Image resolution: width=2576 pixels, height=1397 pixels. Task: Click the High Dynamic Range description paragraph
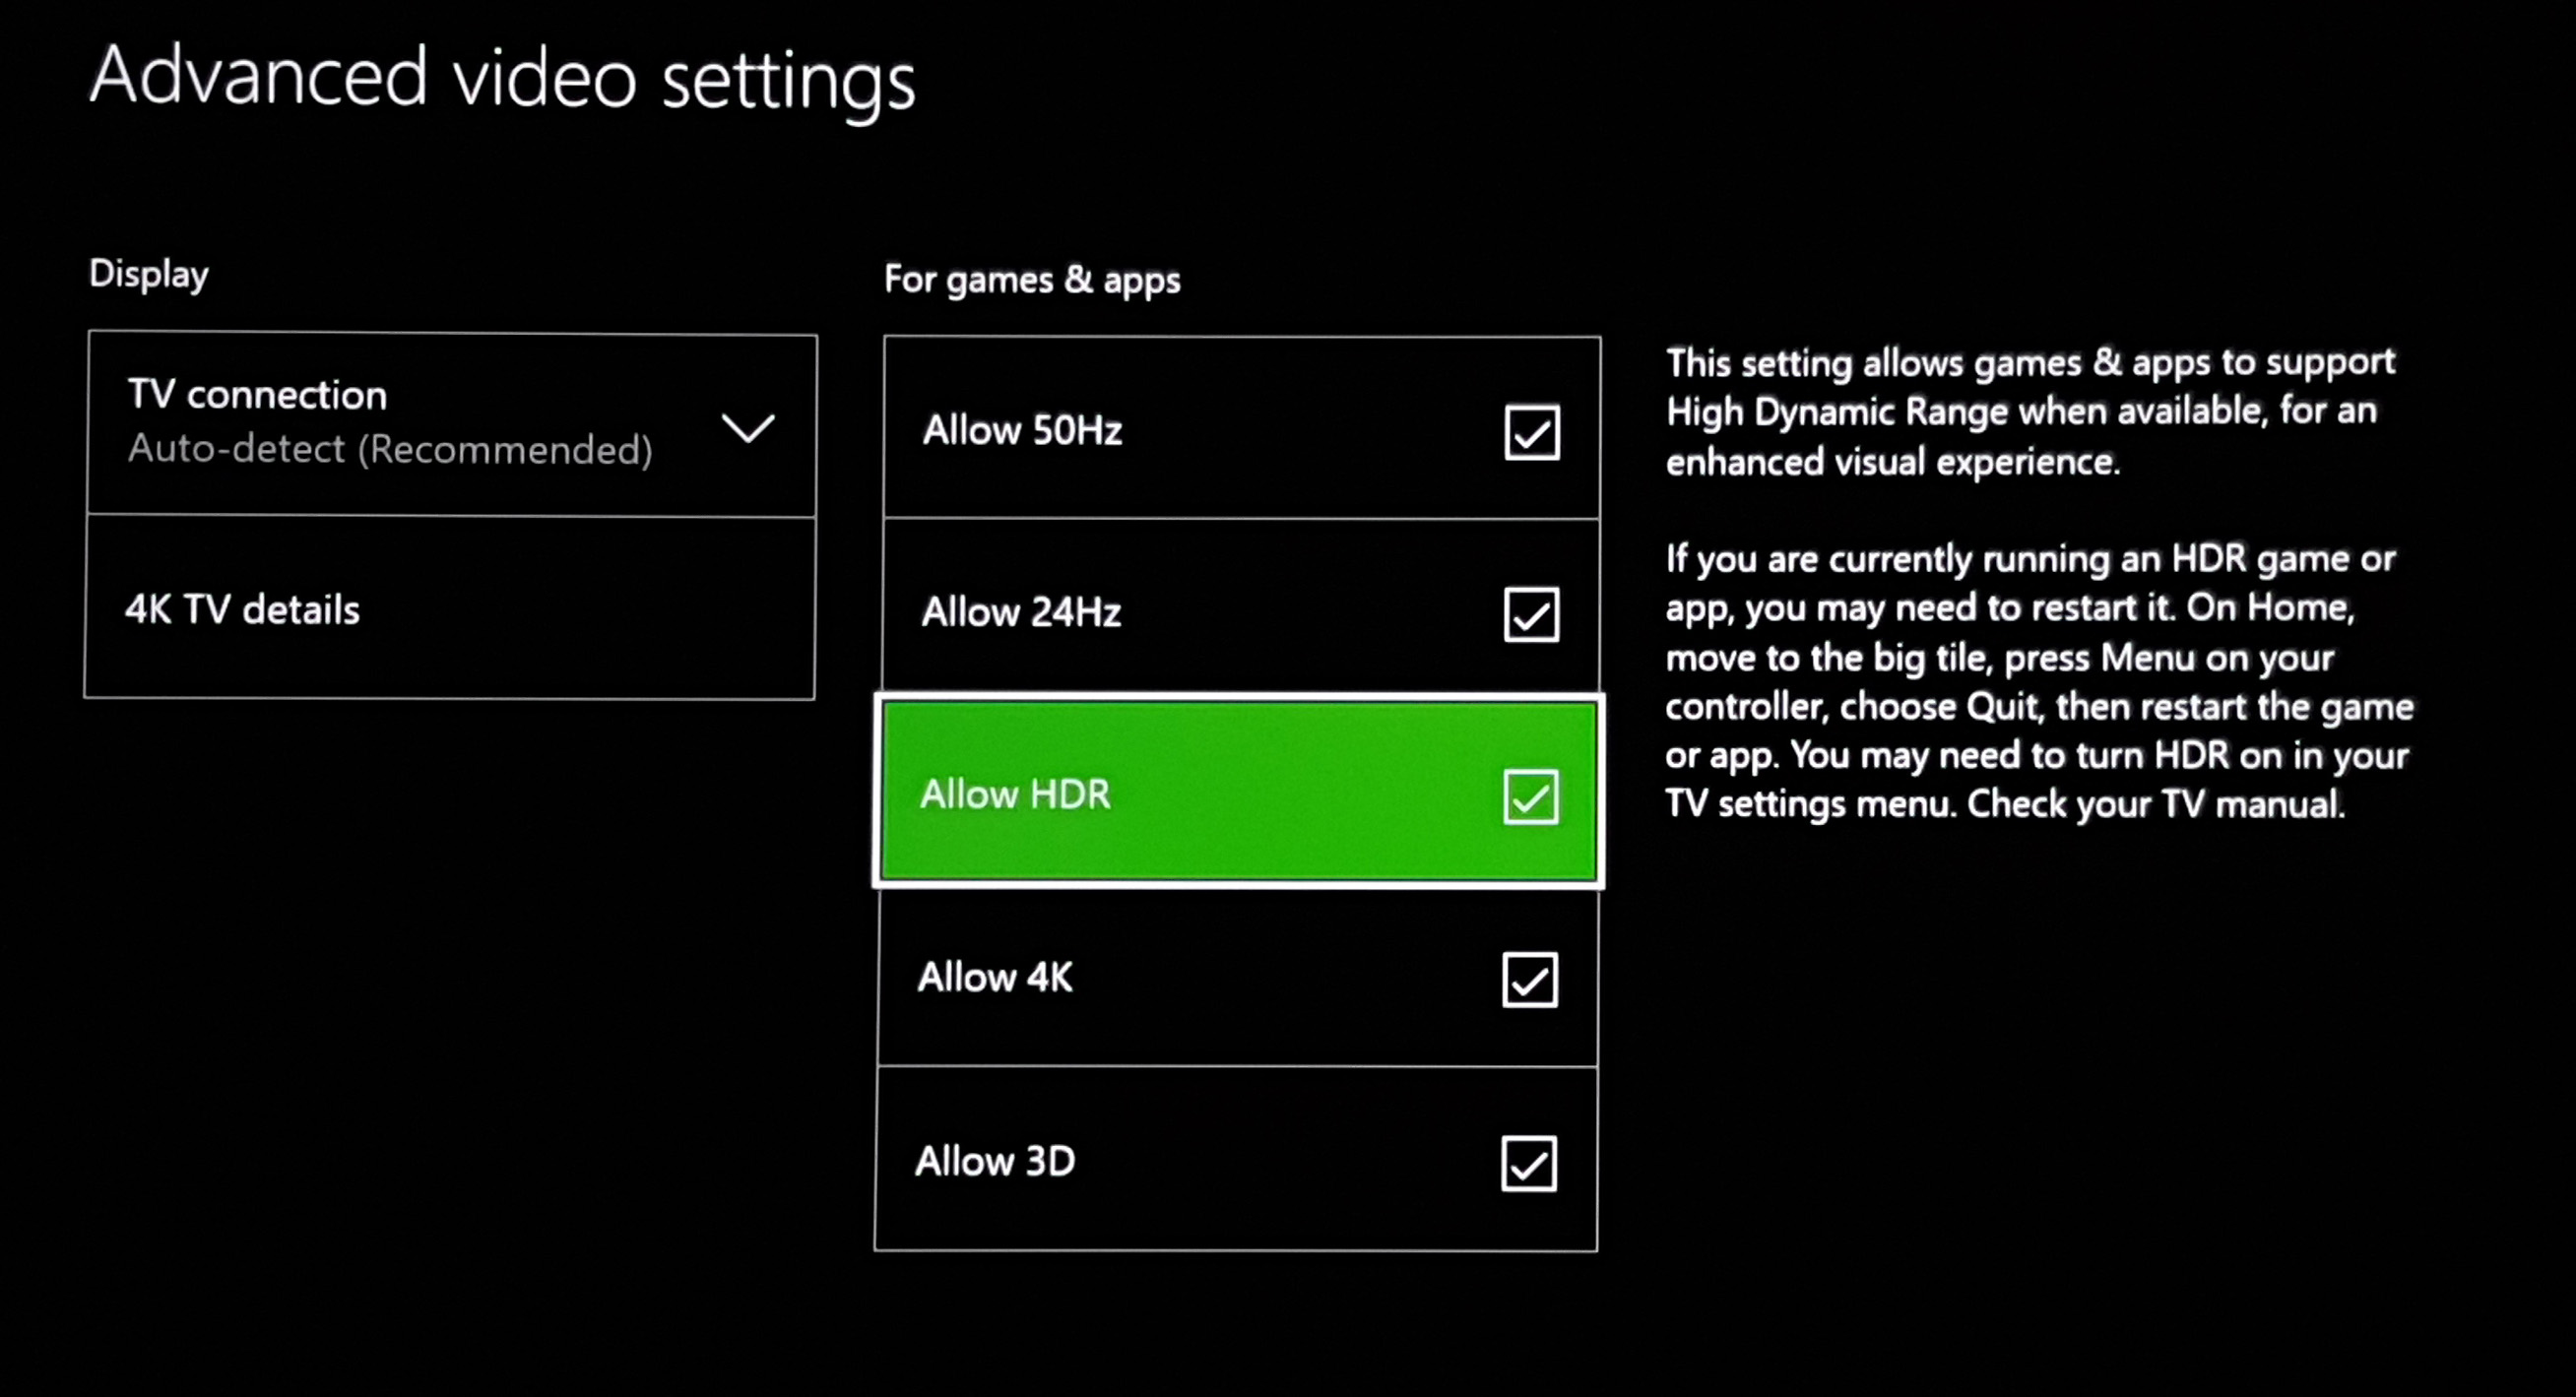(2030, 412)
